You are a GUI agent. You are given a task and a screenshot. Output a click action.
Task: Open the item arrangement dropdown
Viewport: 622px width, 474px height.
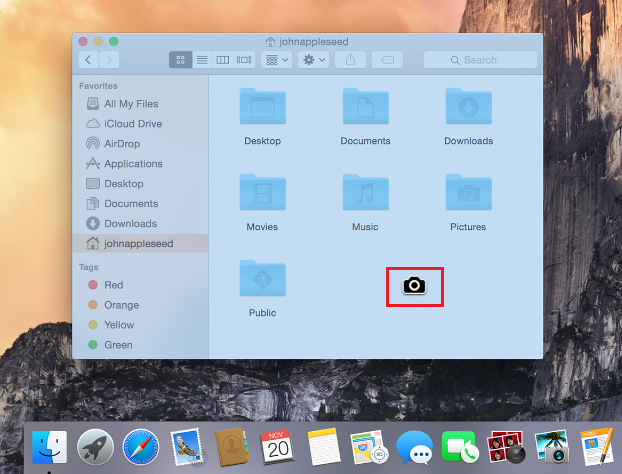[x=277, y=60]
